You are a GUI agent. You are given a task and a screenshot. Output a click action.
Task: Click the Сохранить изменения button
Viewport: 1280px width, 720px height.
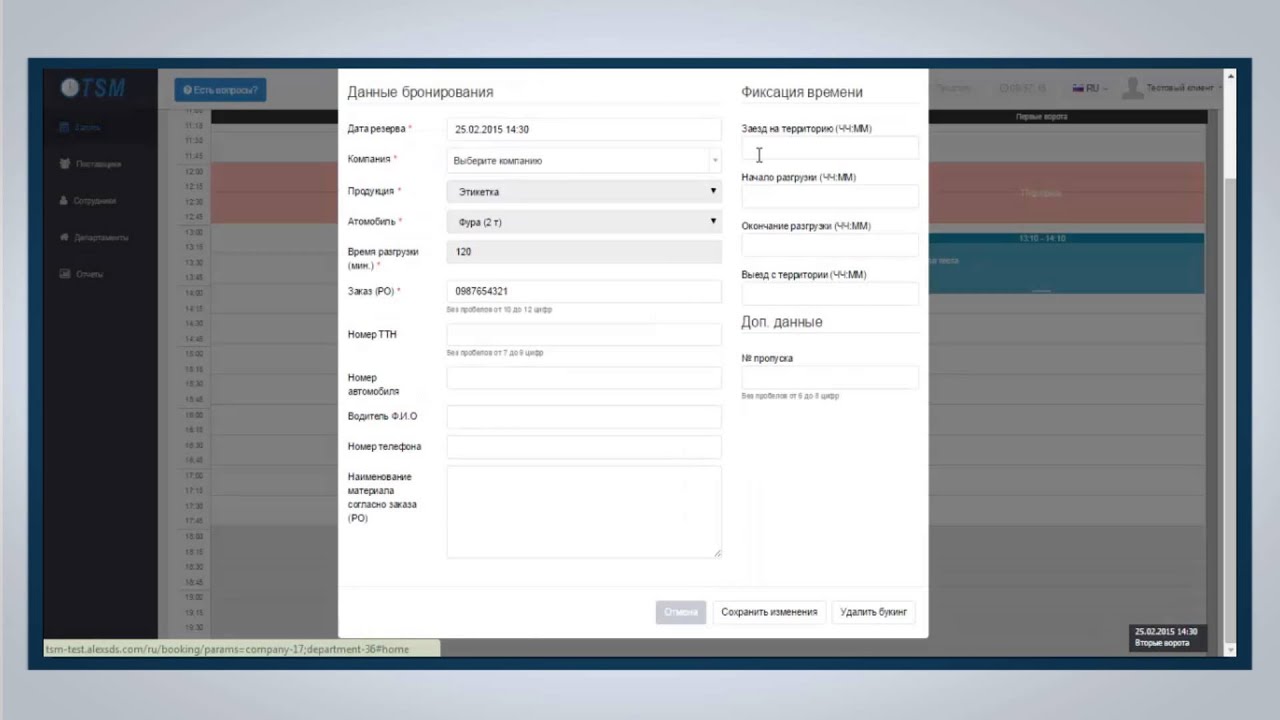(x=769, y=612)
